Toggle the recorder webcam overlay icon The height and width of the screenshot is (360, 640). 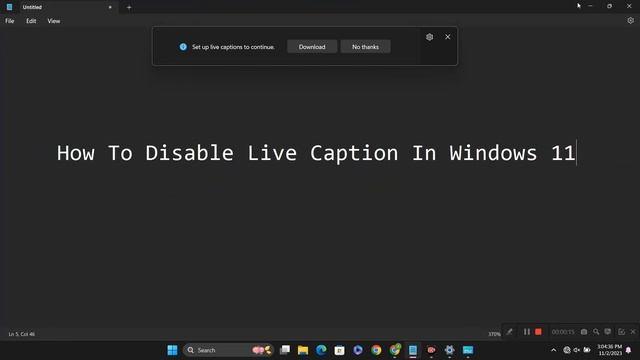coord(608,332)
